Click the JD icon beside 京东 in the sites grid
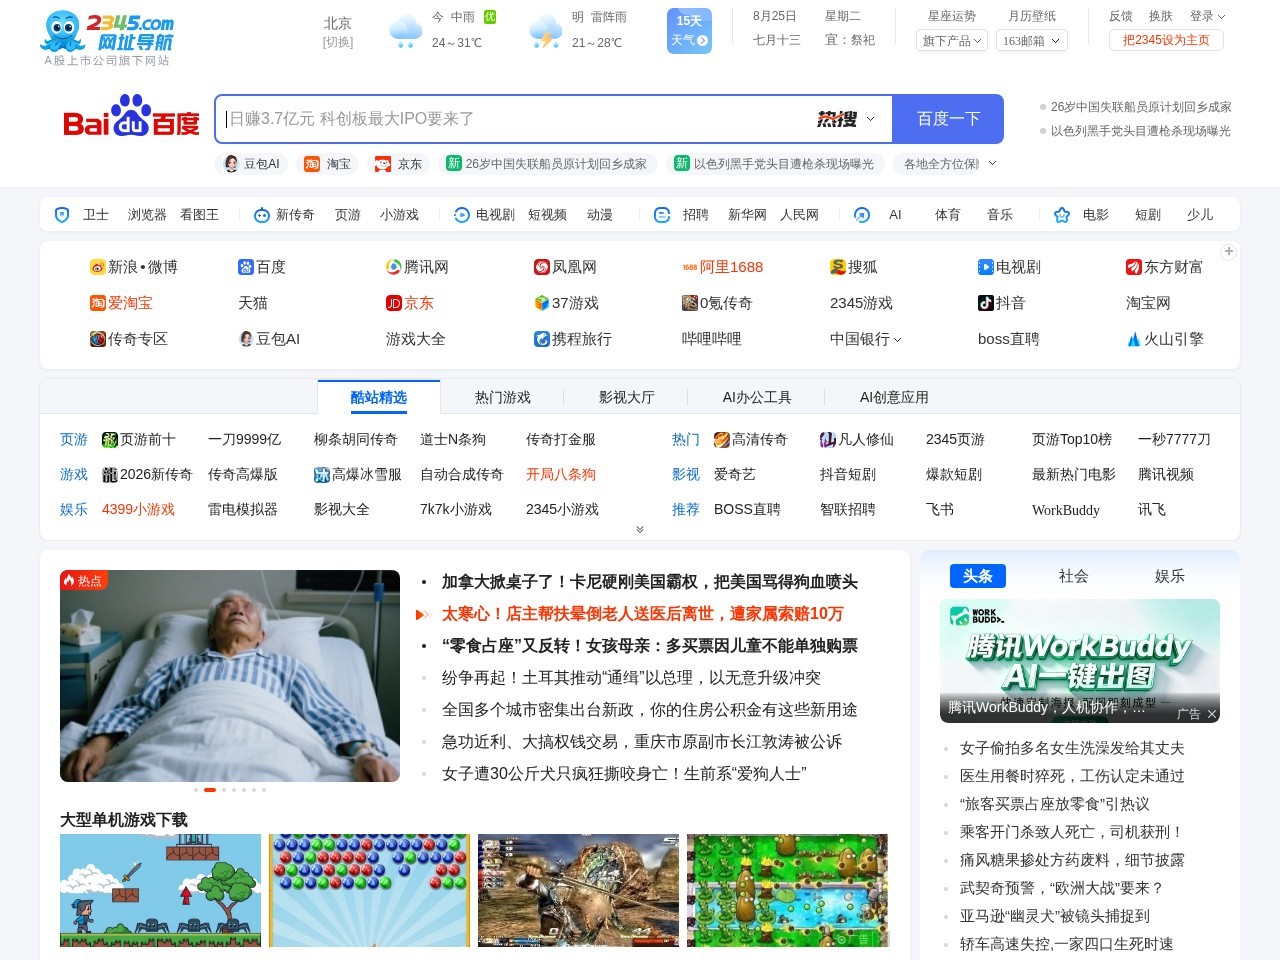Viewport: 1280px width, 960px height. [x=394, y=303]
